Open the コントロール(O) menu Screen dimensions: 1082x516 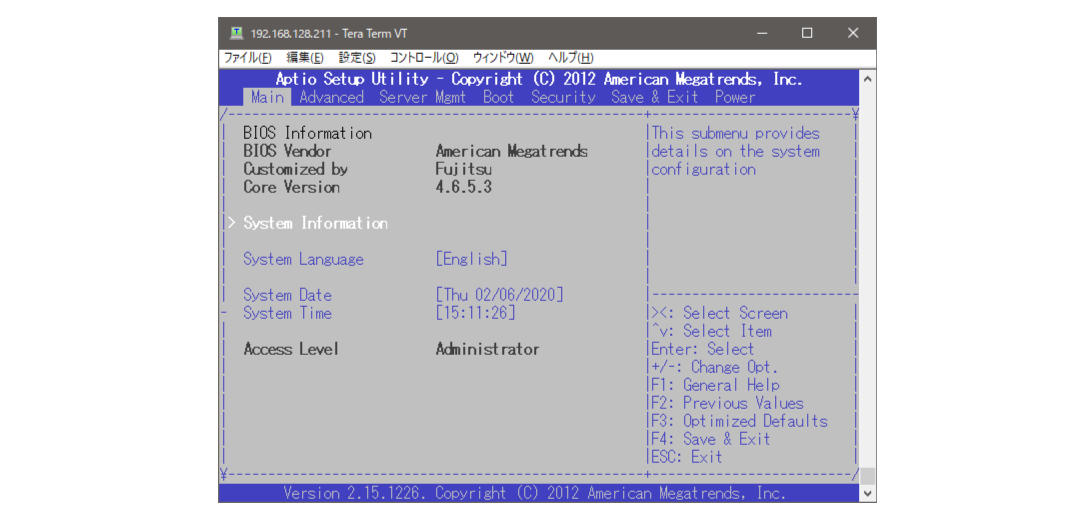tap(424, 59)
